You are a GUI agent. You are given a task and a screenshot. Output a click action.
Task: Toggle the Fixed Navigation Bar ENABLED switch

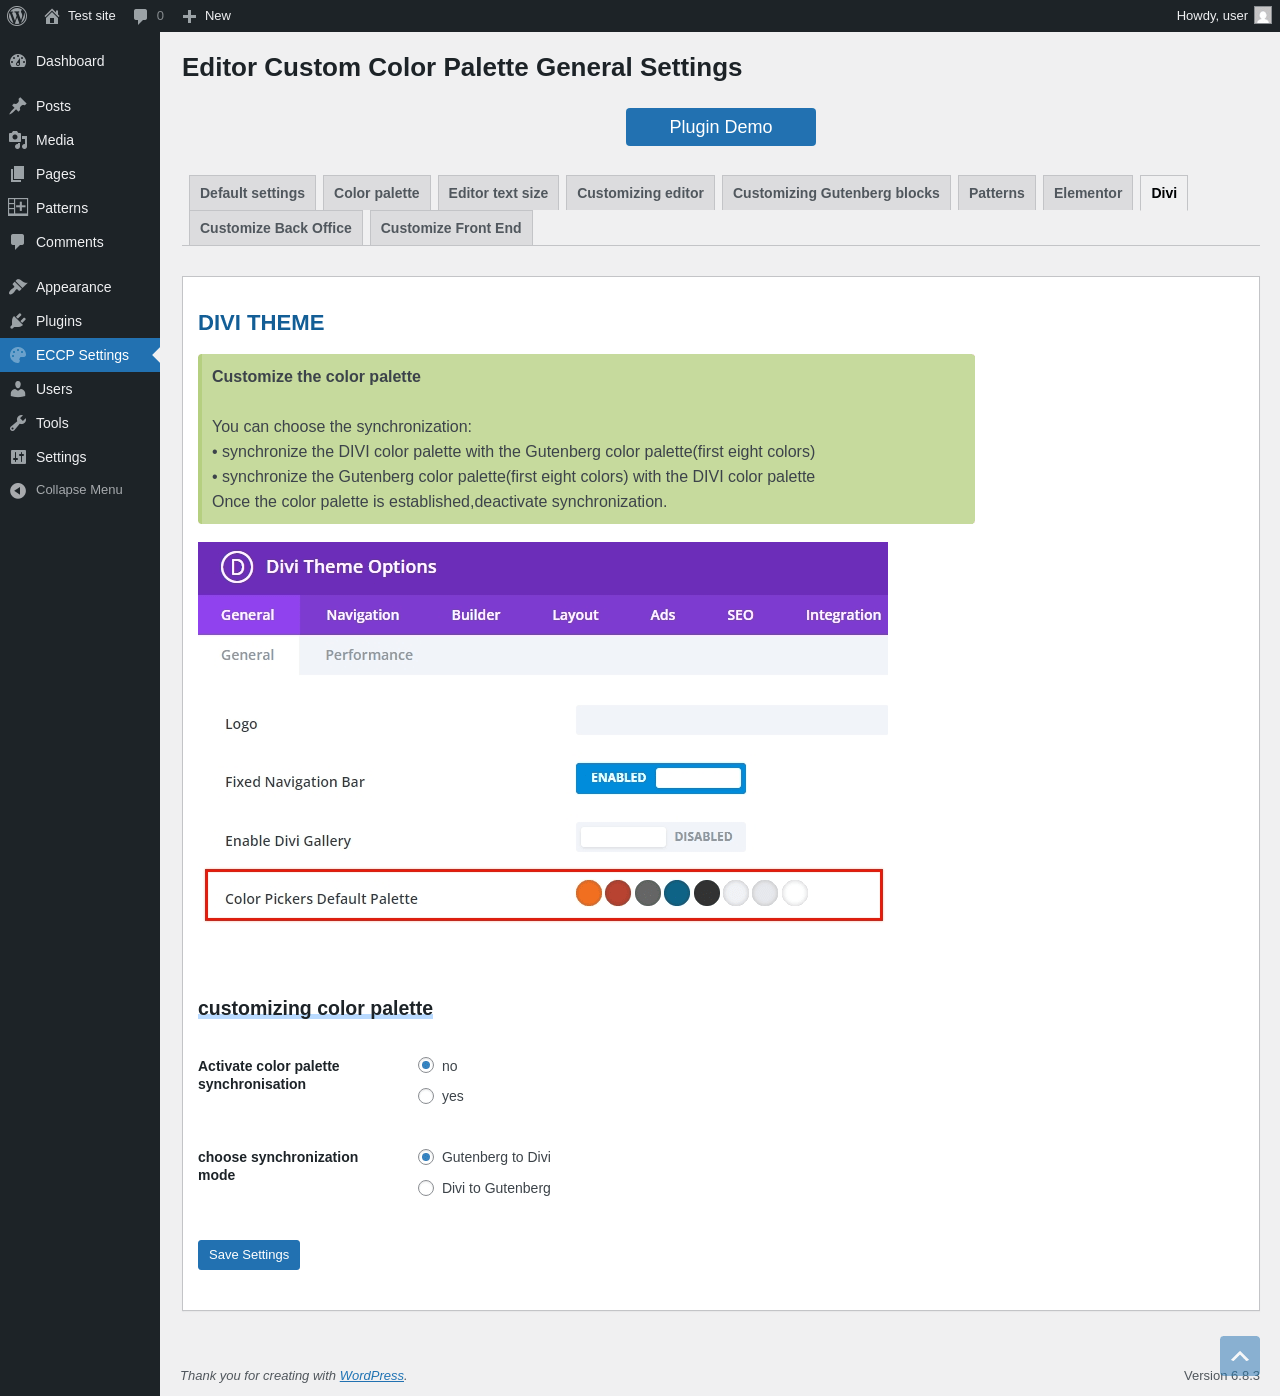pyautogui.click(x=661, y=778)
